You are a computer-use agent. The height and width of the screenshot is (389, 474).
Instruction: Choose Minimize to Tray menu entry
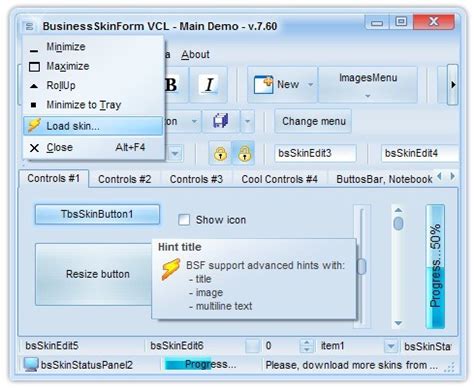[93, 105]
